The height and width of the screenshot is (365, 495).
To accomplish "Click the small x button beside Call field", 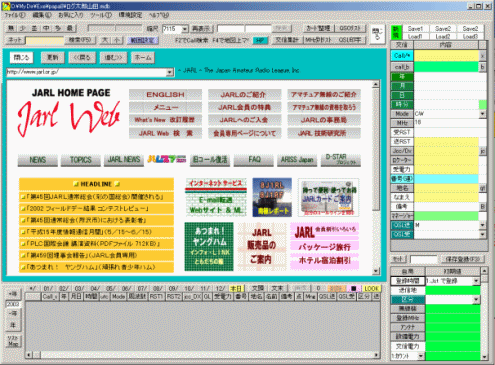I will (x=482, y=56).
